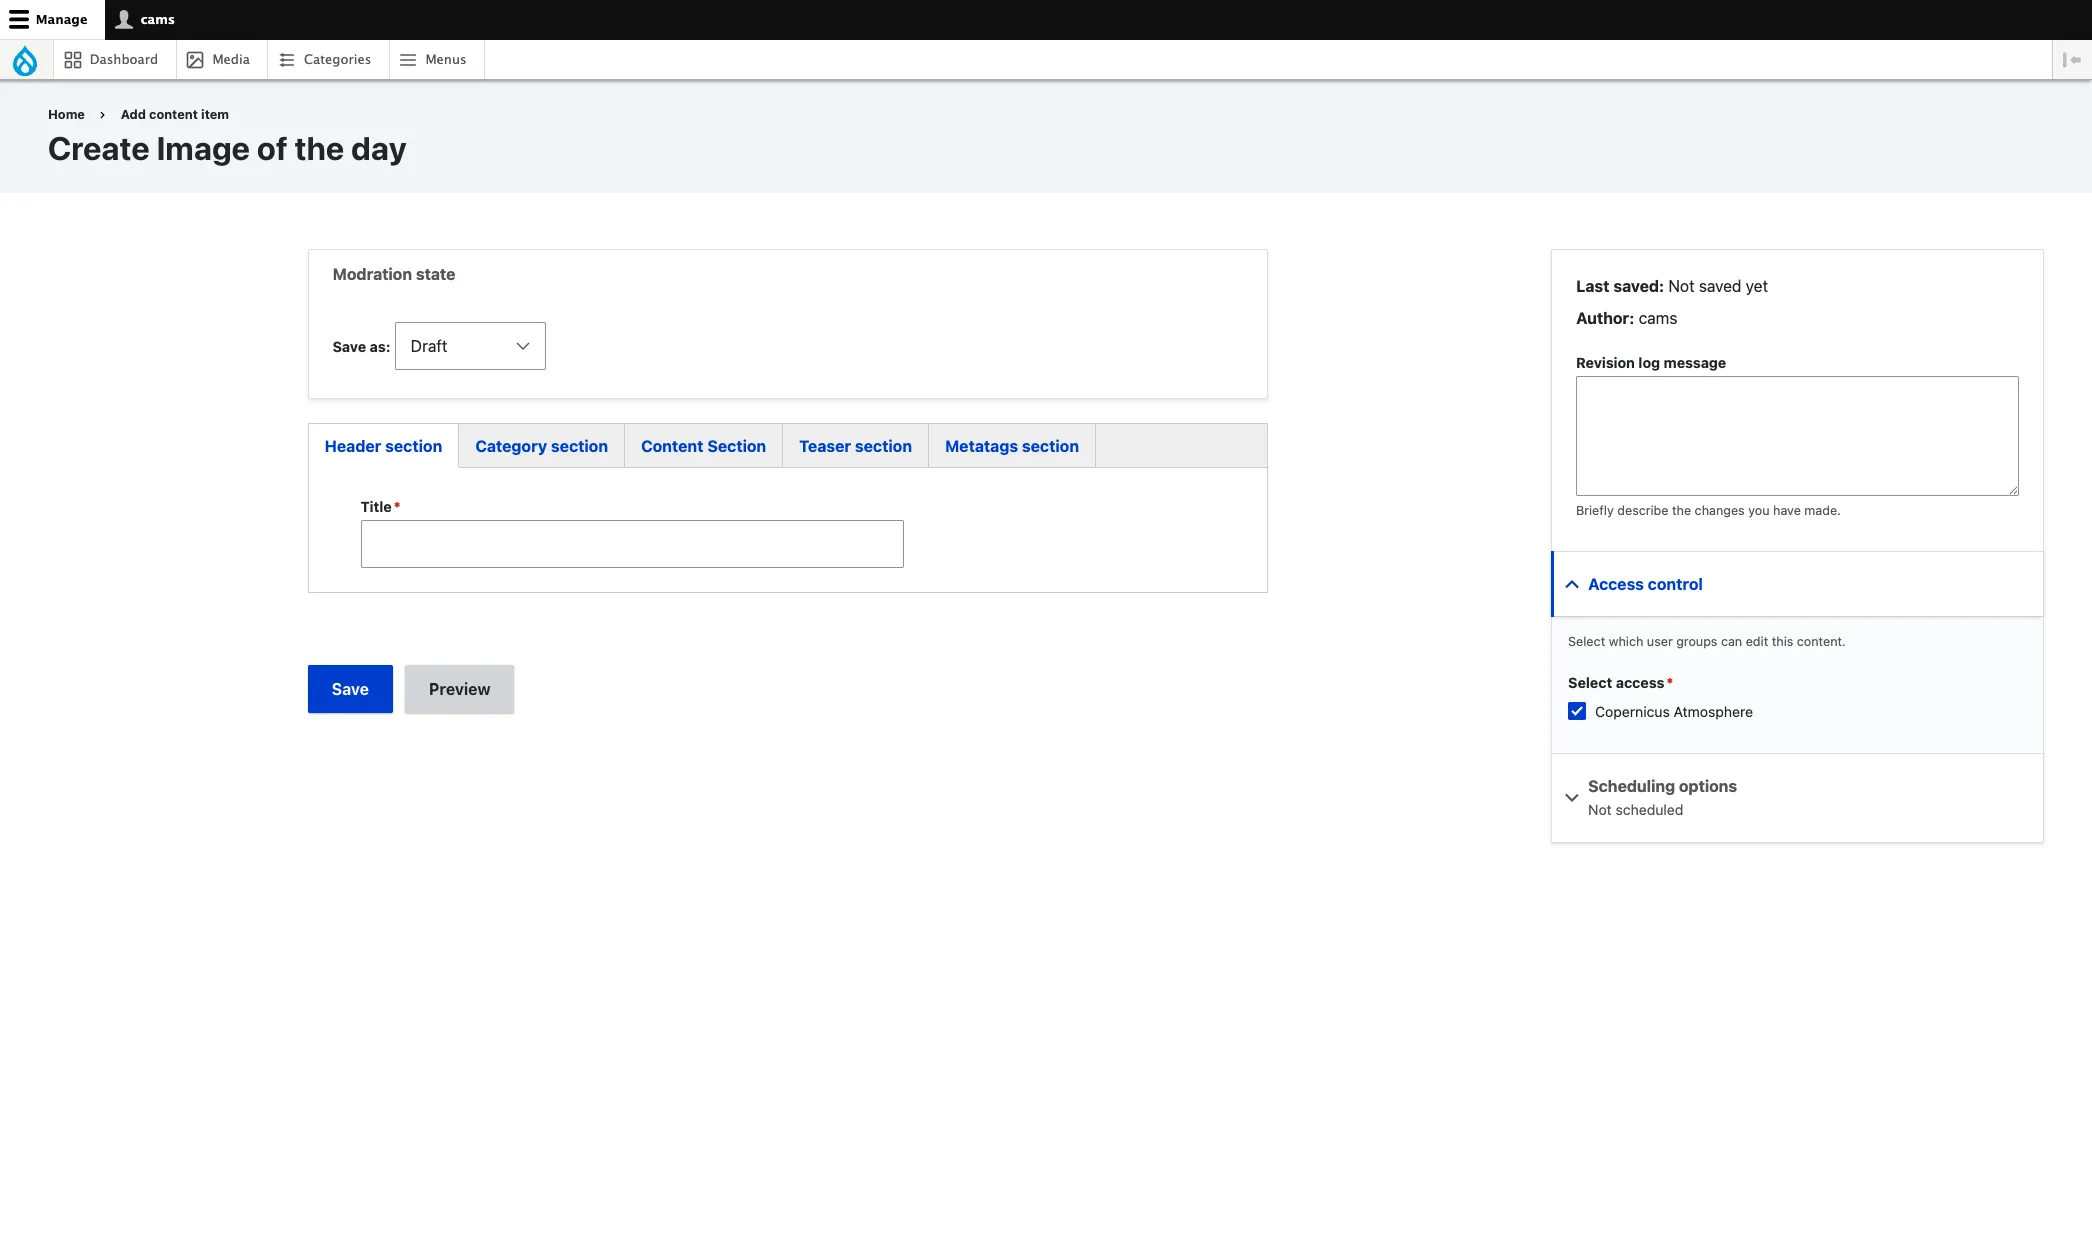Focus the Title input field
Viewport: 2092px width, 1239px height.
632,544
